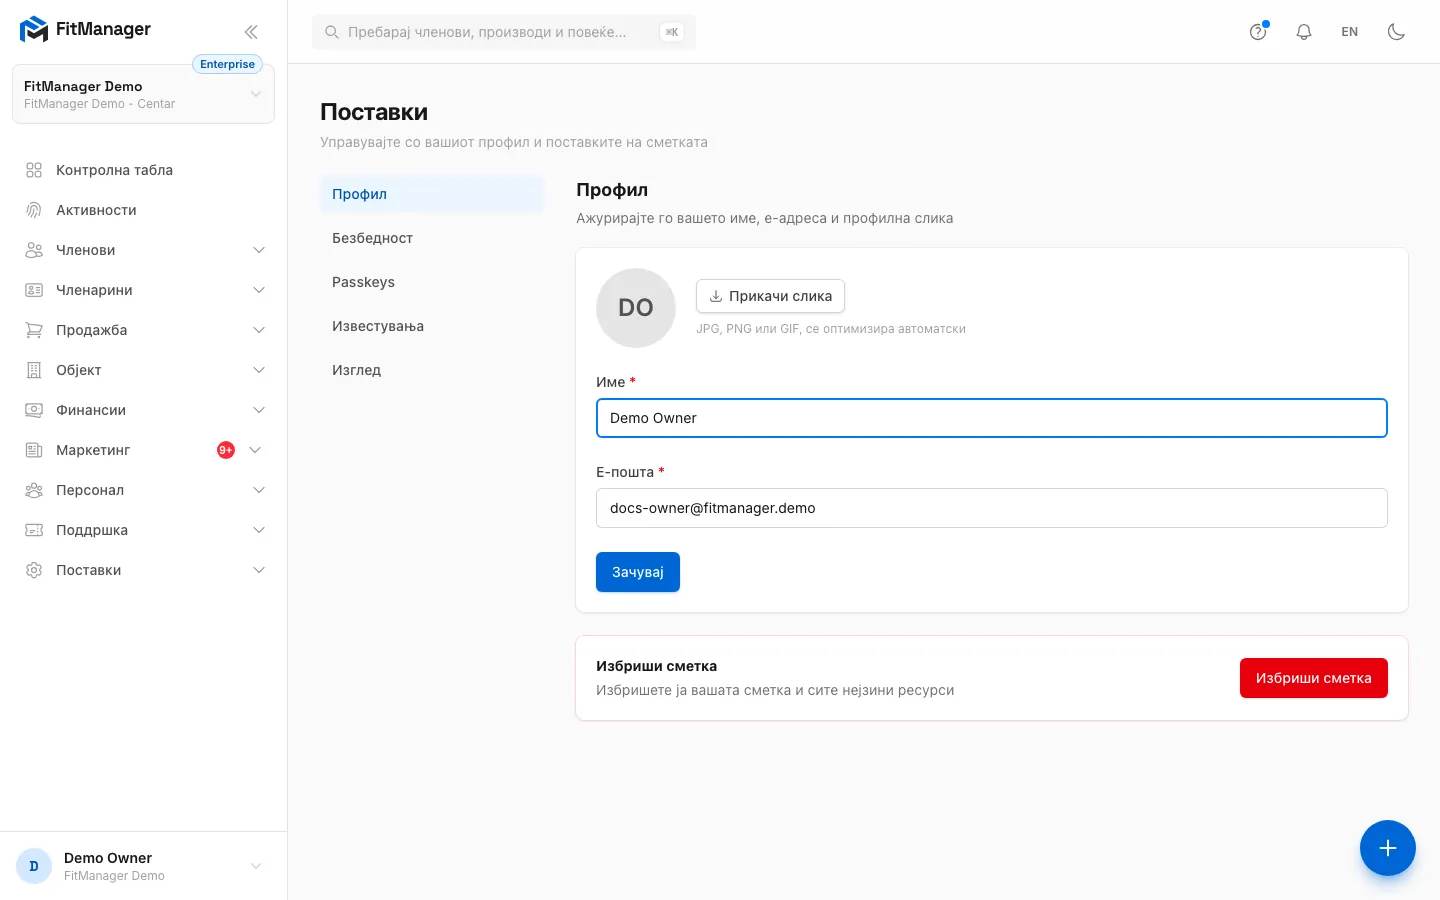Click the Продажба cart icon
This screenshot has width=1440, height=900.
pyautogui.click(x=34, y=330)
